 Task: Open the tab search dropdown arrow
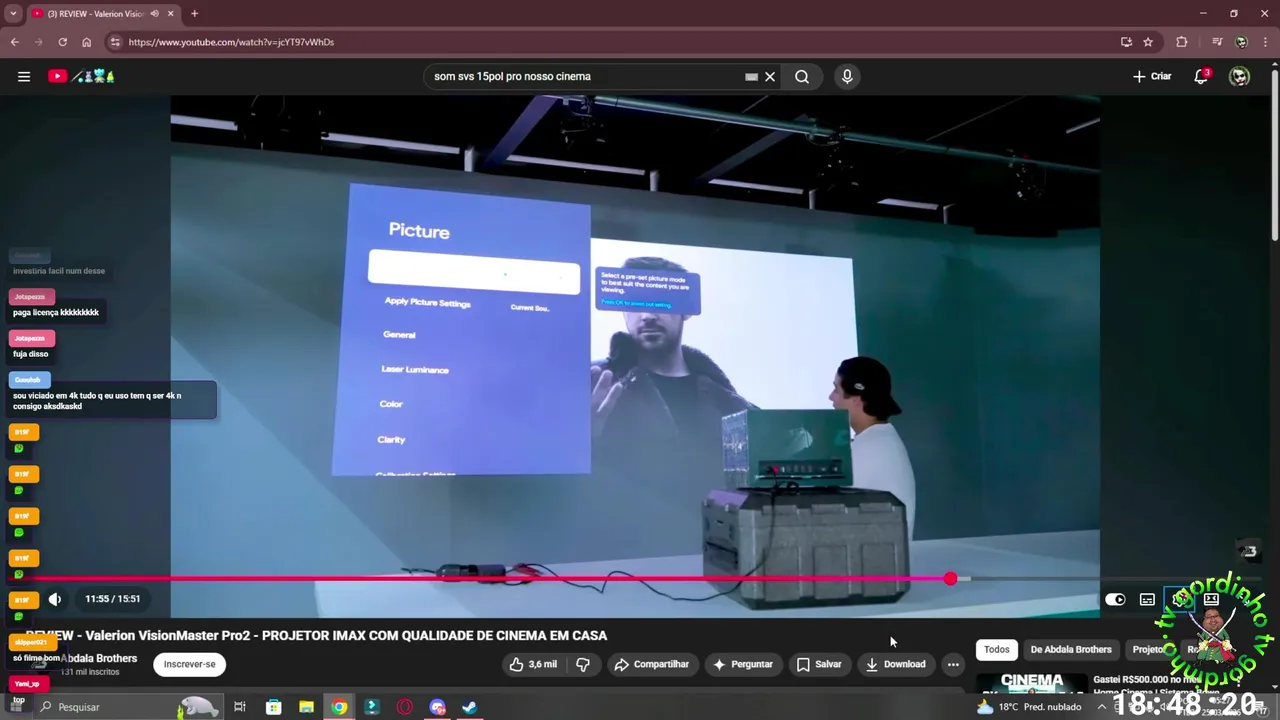(x=13, y=13)
